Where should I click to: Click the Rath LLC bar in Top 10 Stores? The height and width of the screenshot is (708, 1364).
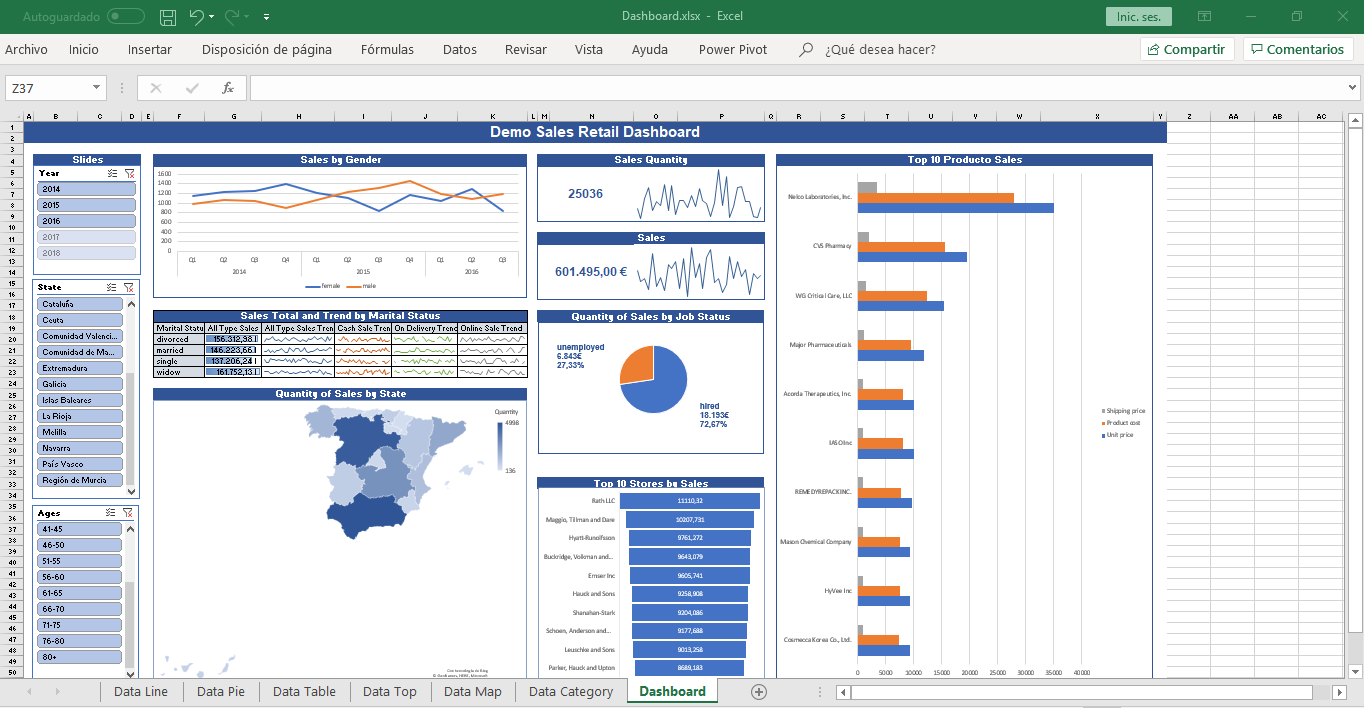click(690, 501)
